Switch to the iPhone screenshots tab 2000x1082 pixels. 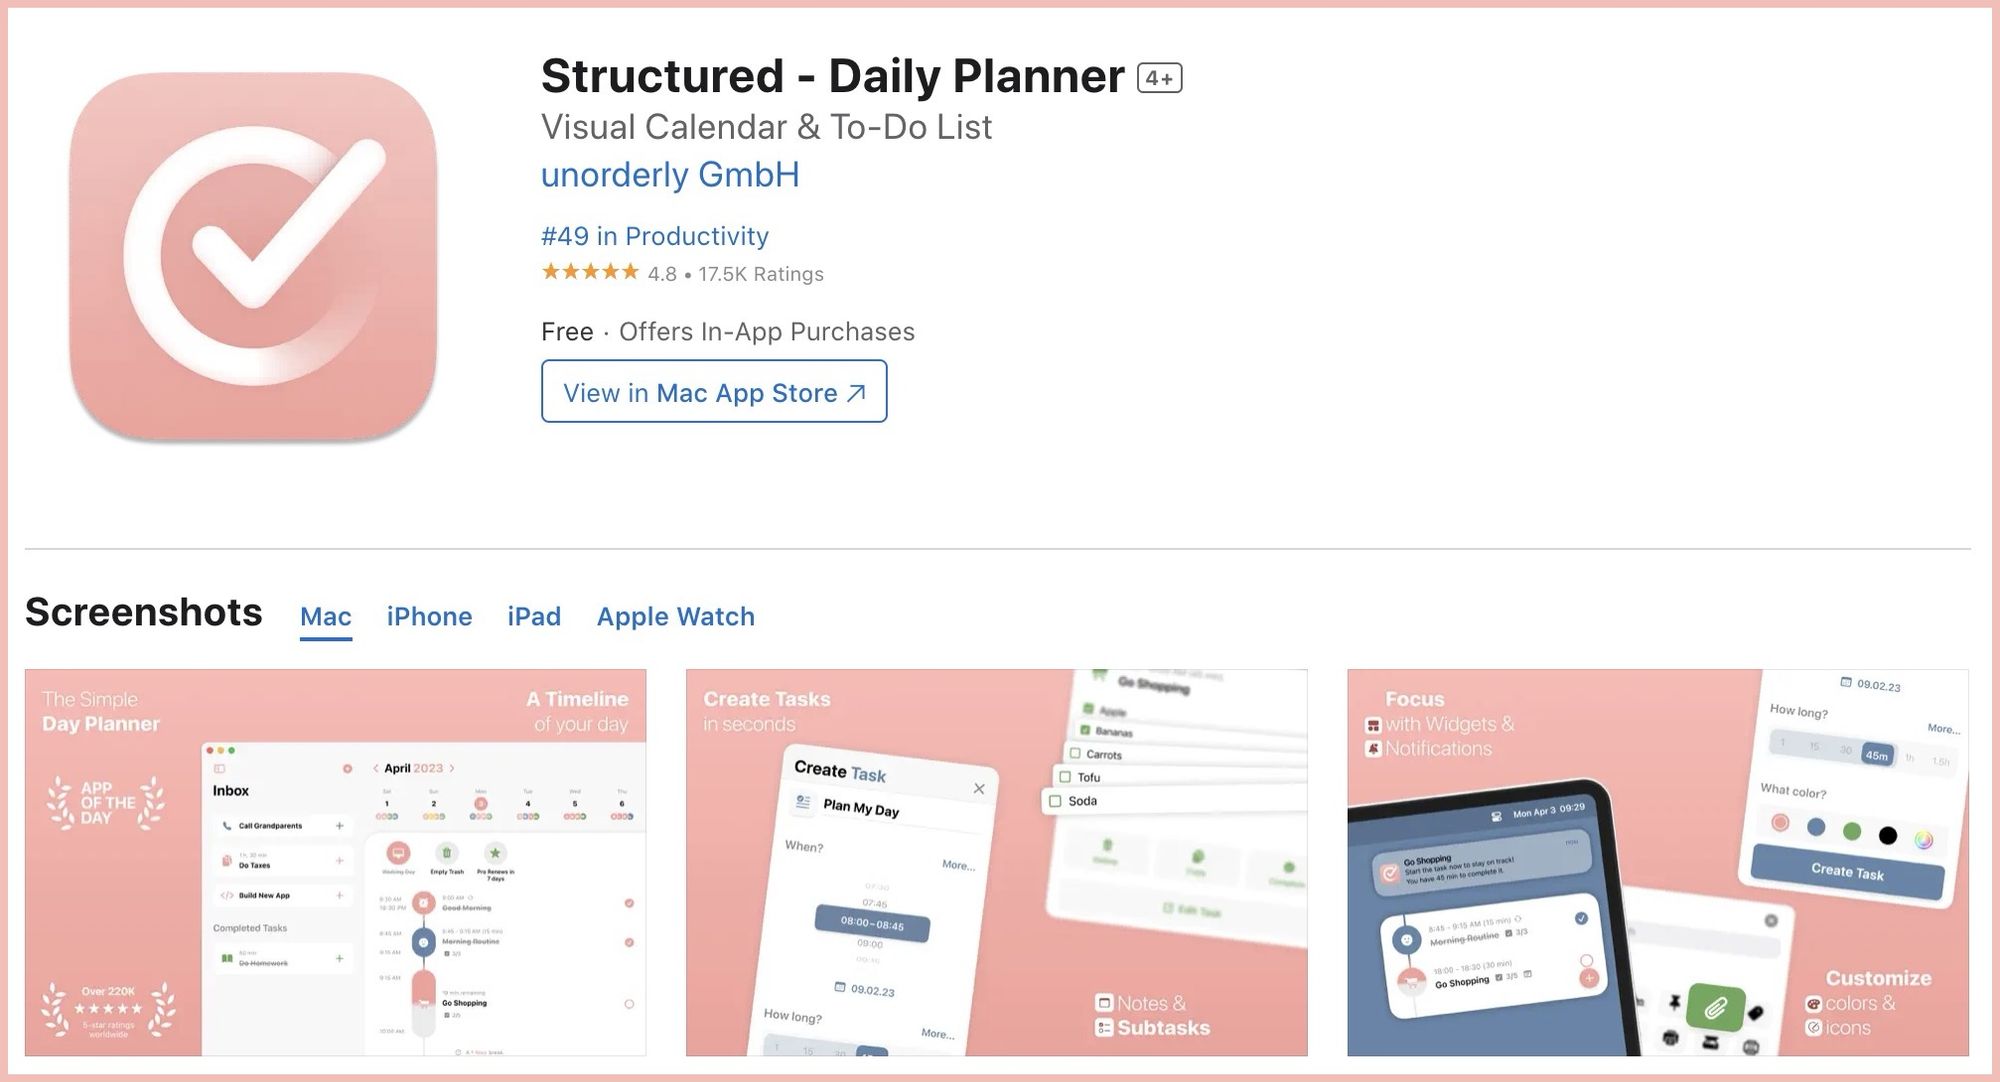tap(429, 616)
